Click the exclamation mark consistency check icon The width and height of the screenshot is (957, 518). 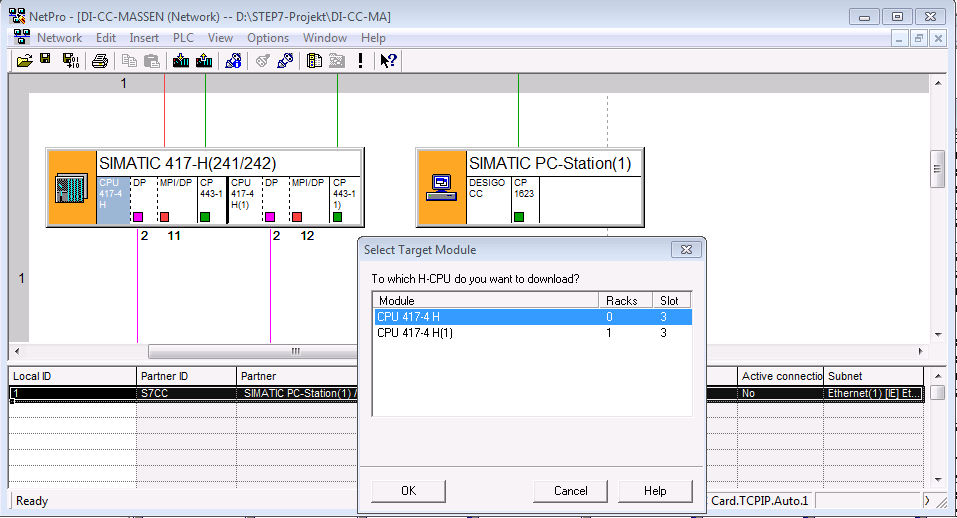point(360,61)
